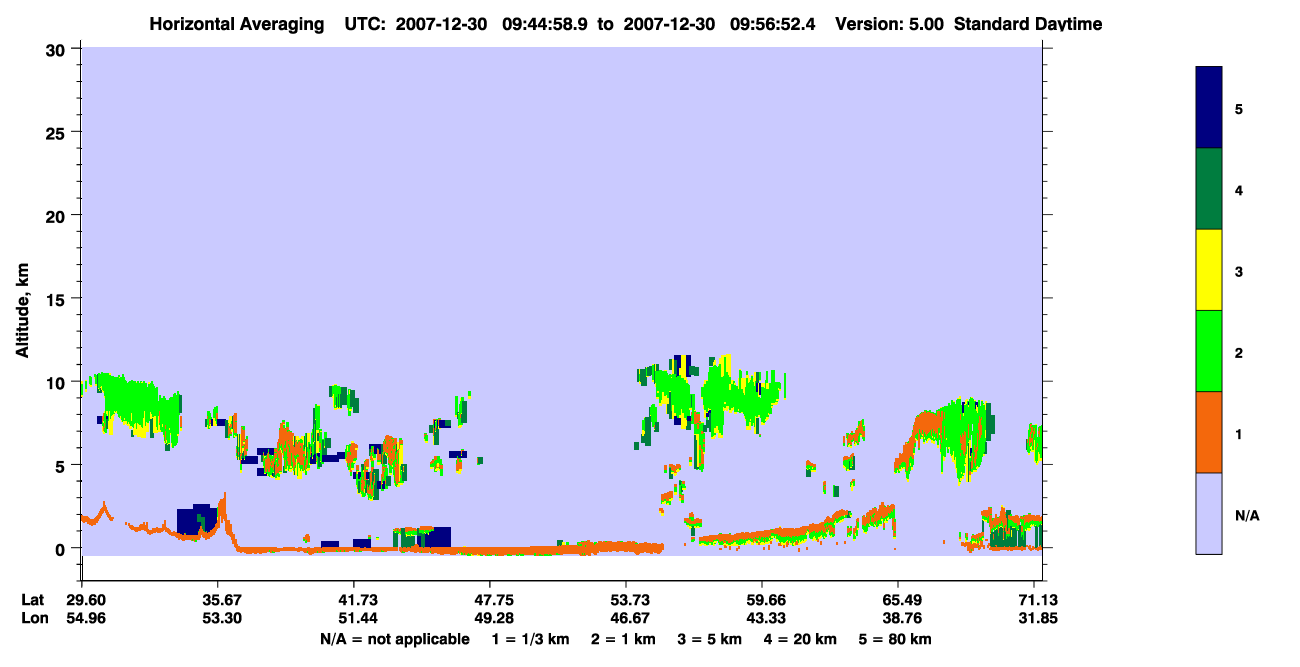Click the bright green color bar segment 2
Viewport: 1300px width, 667px height.
tap(1209, 351)
